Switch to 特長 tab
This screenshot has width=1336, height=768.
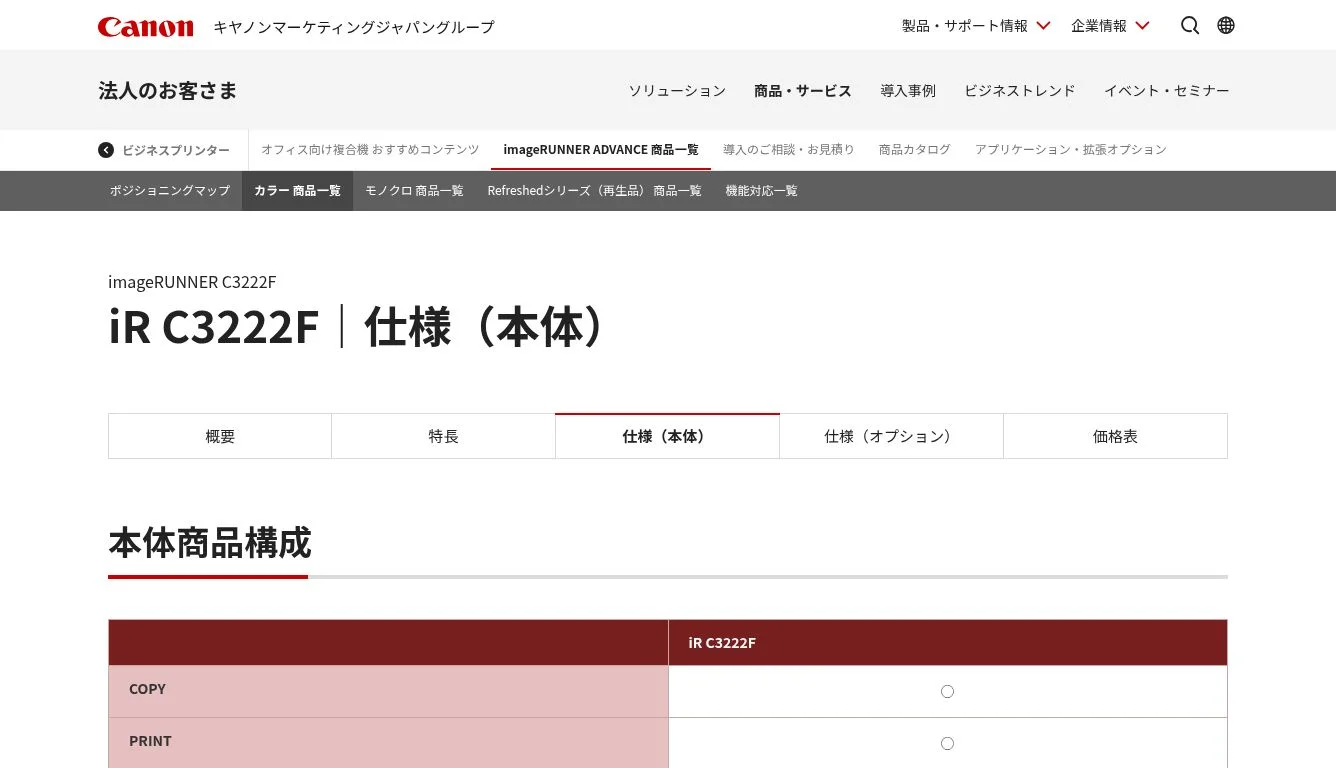pos(444,437)
